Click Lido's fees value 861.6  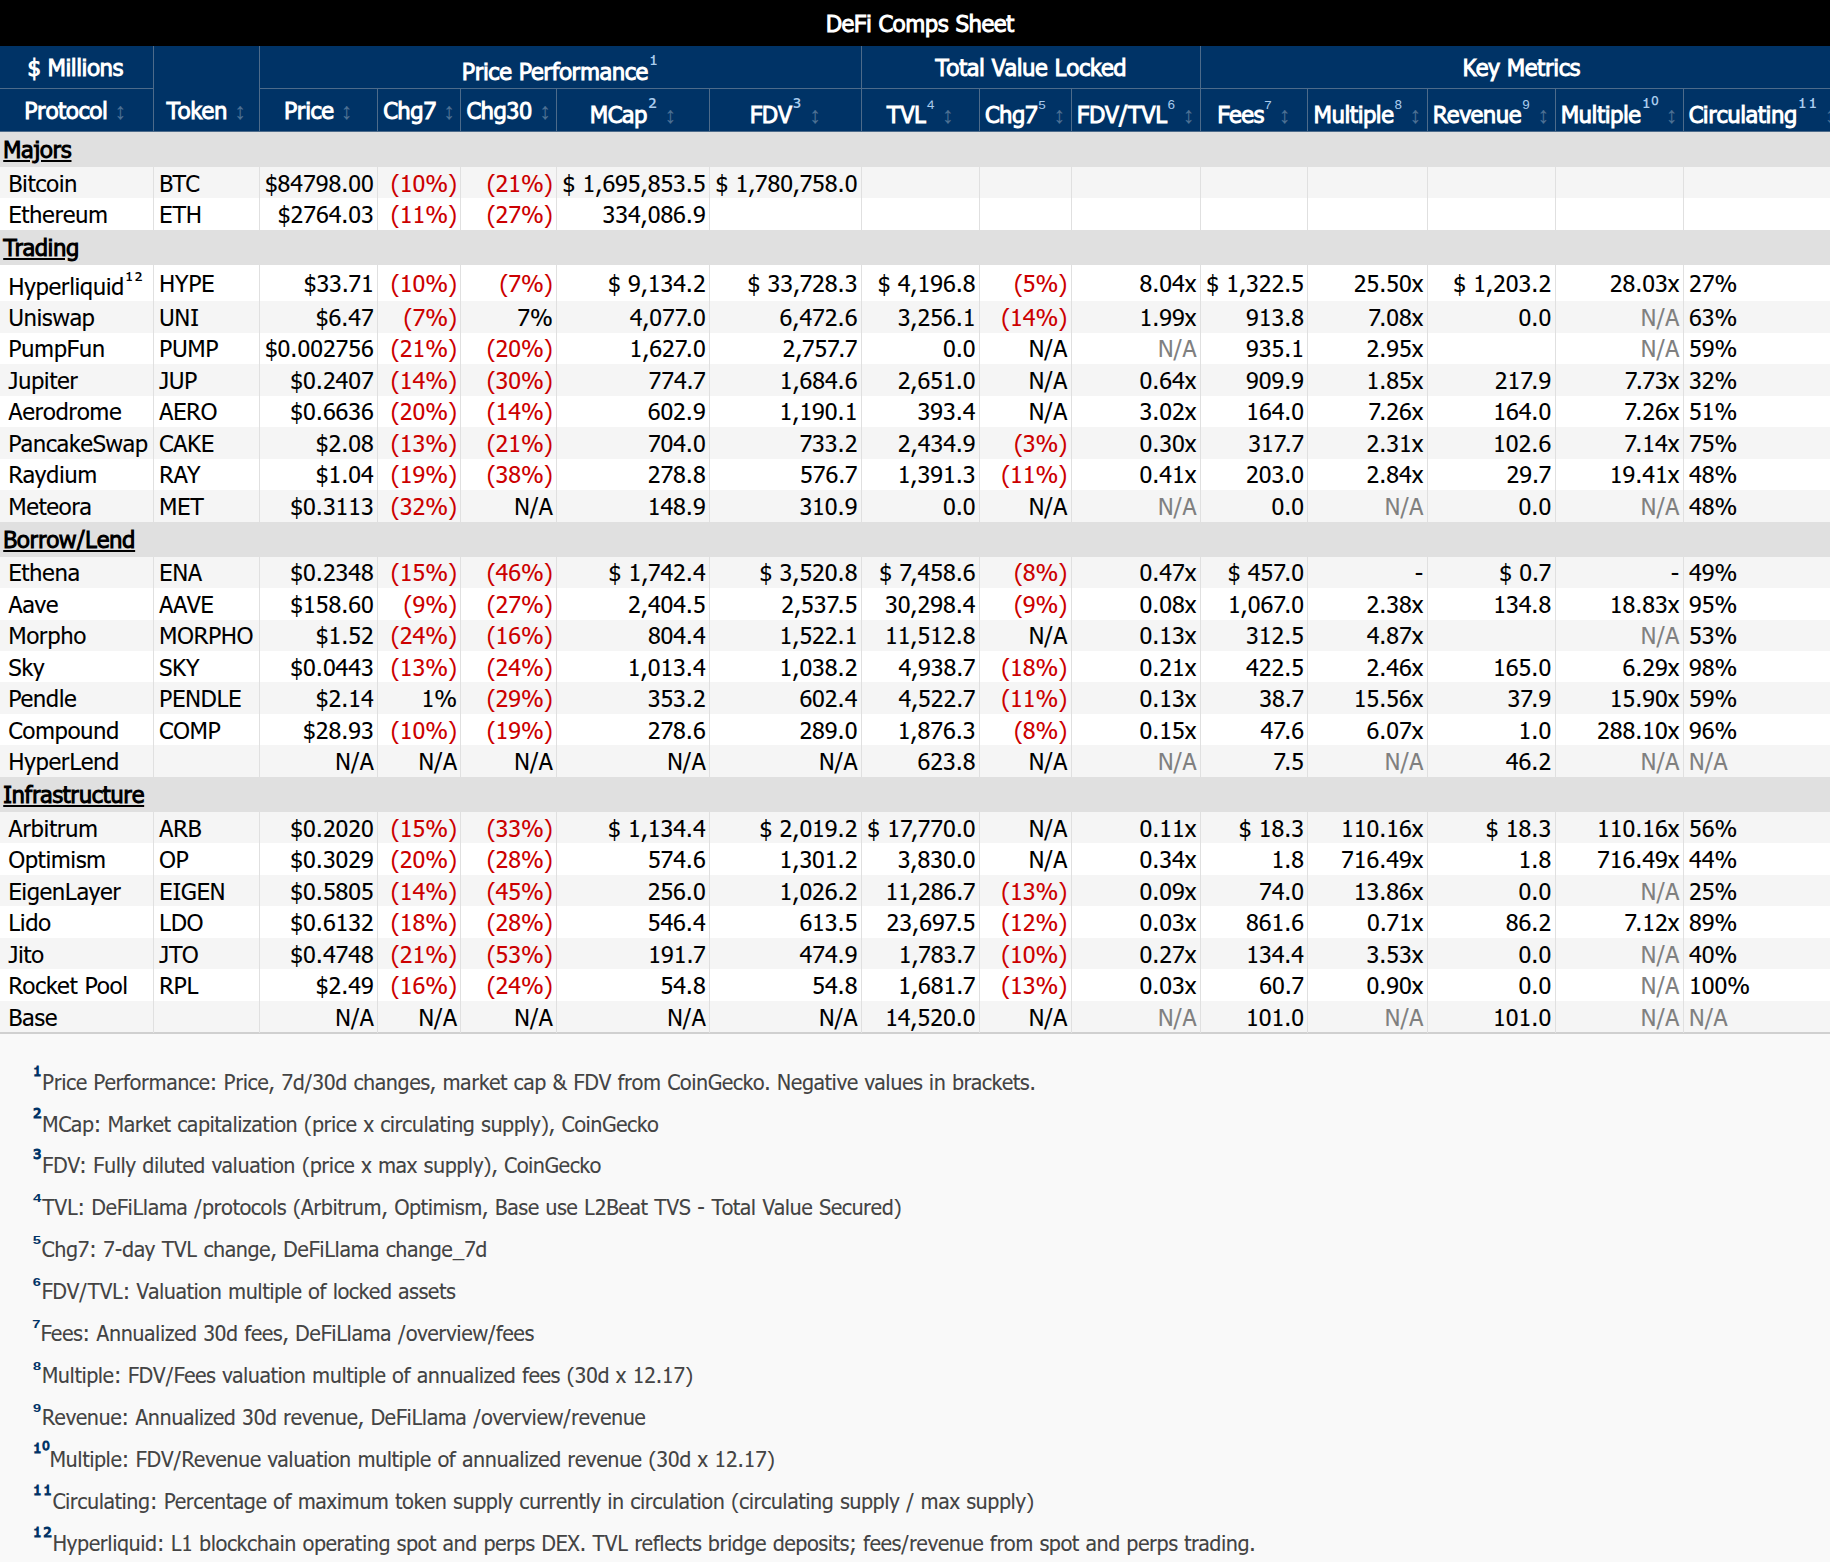[1275, 923]
